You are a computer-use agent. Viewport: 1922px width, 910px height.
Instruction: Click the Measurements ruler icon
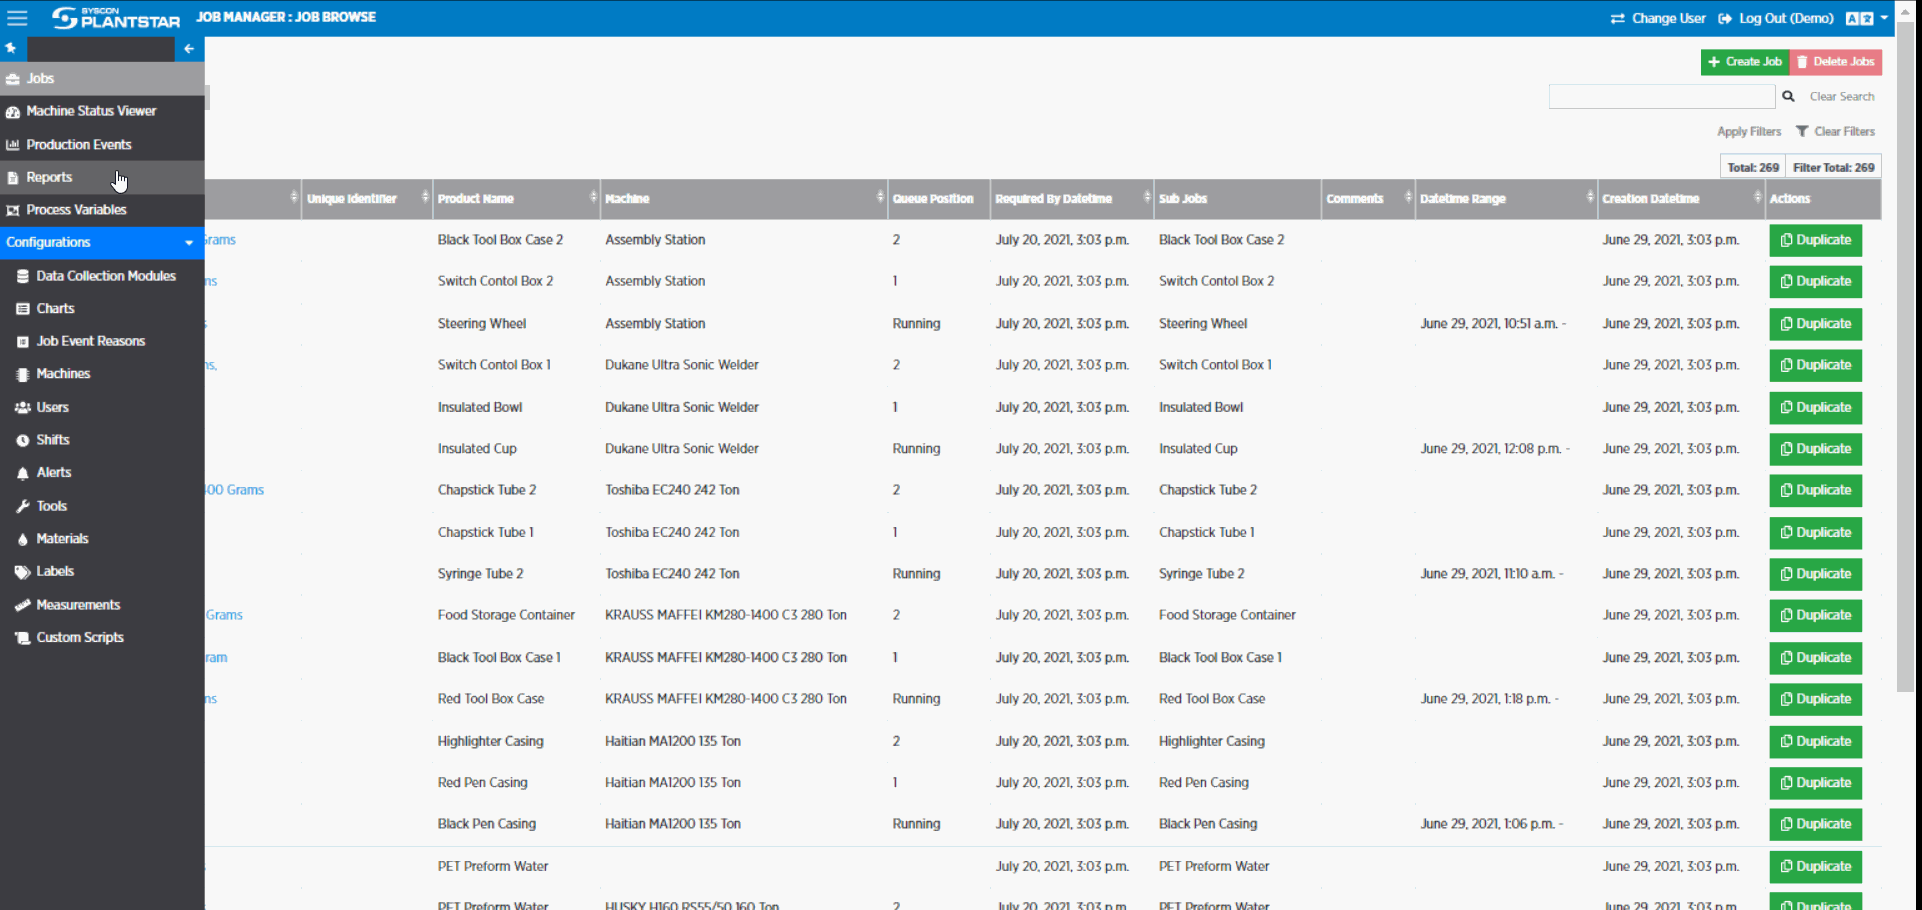23,605
